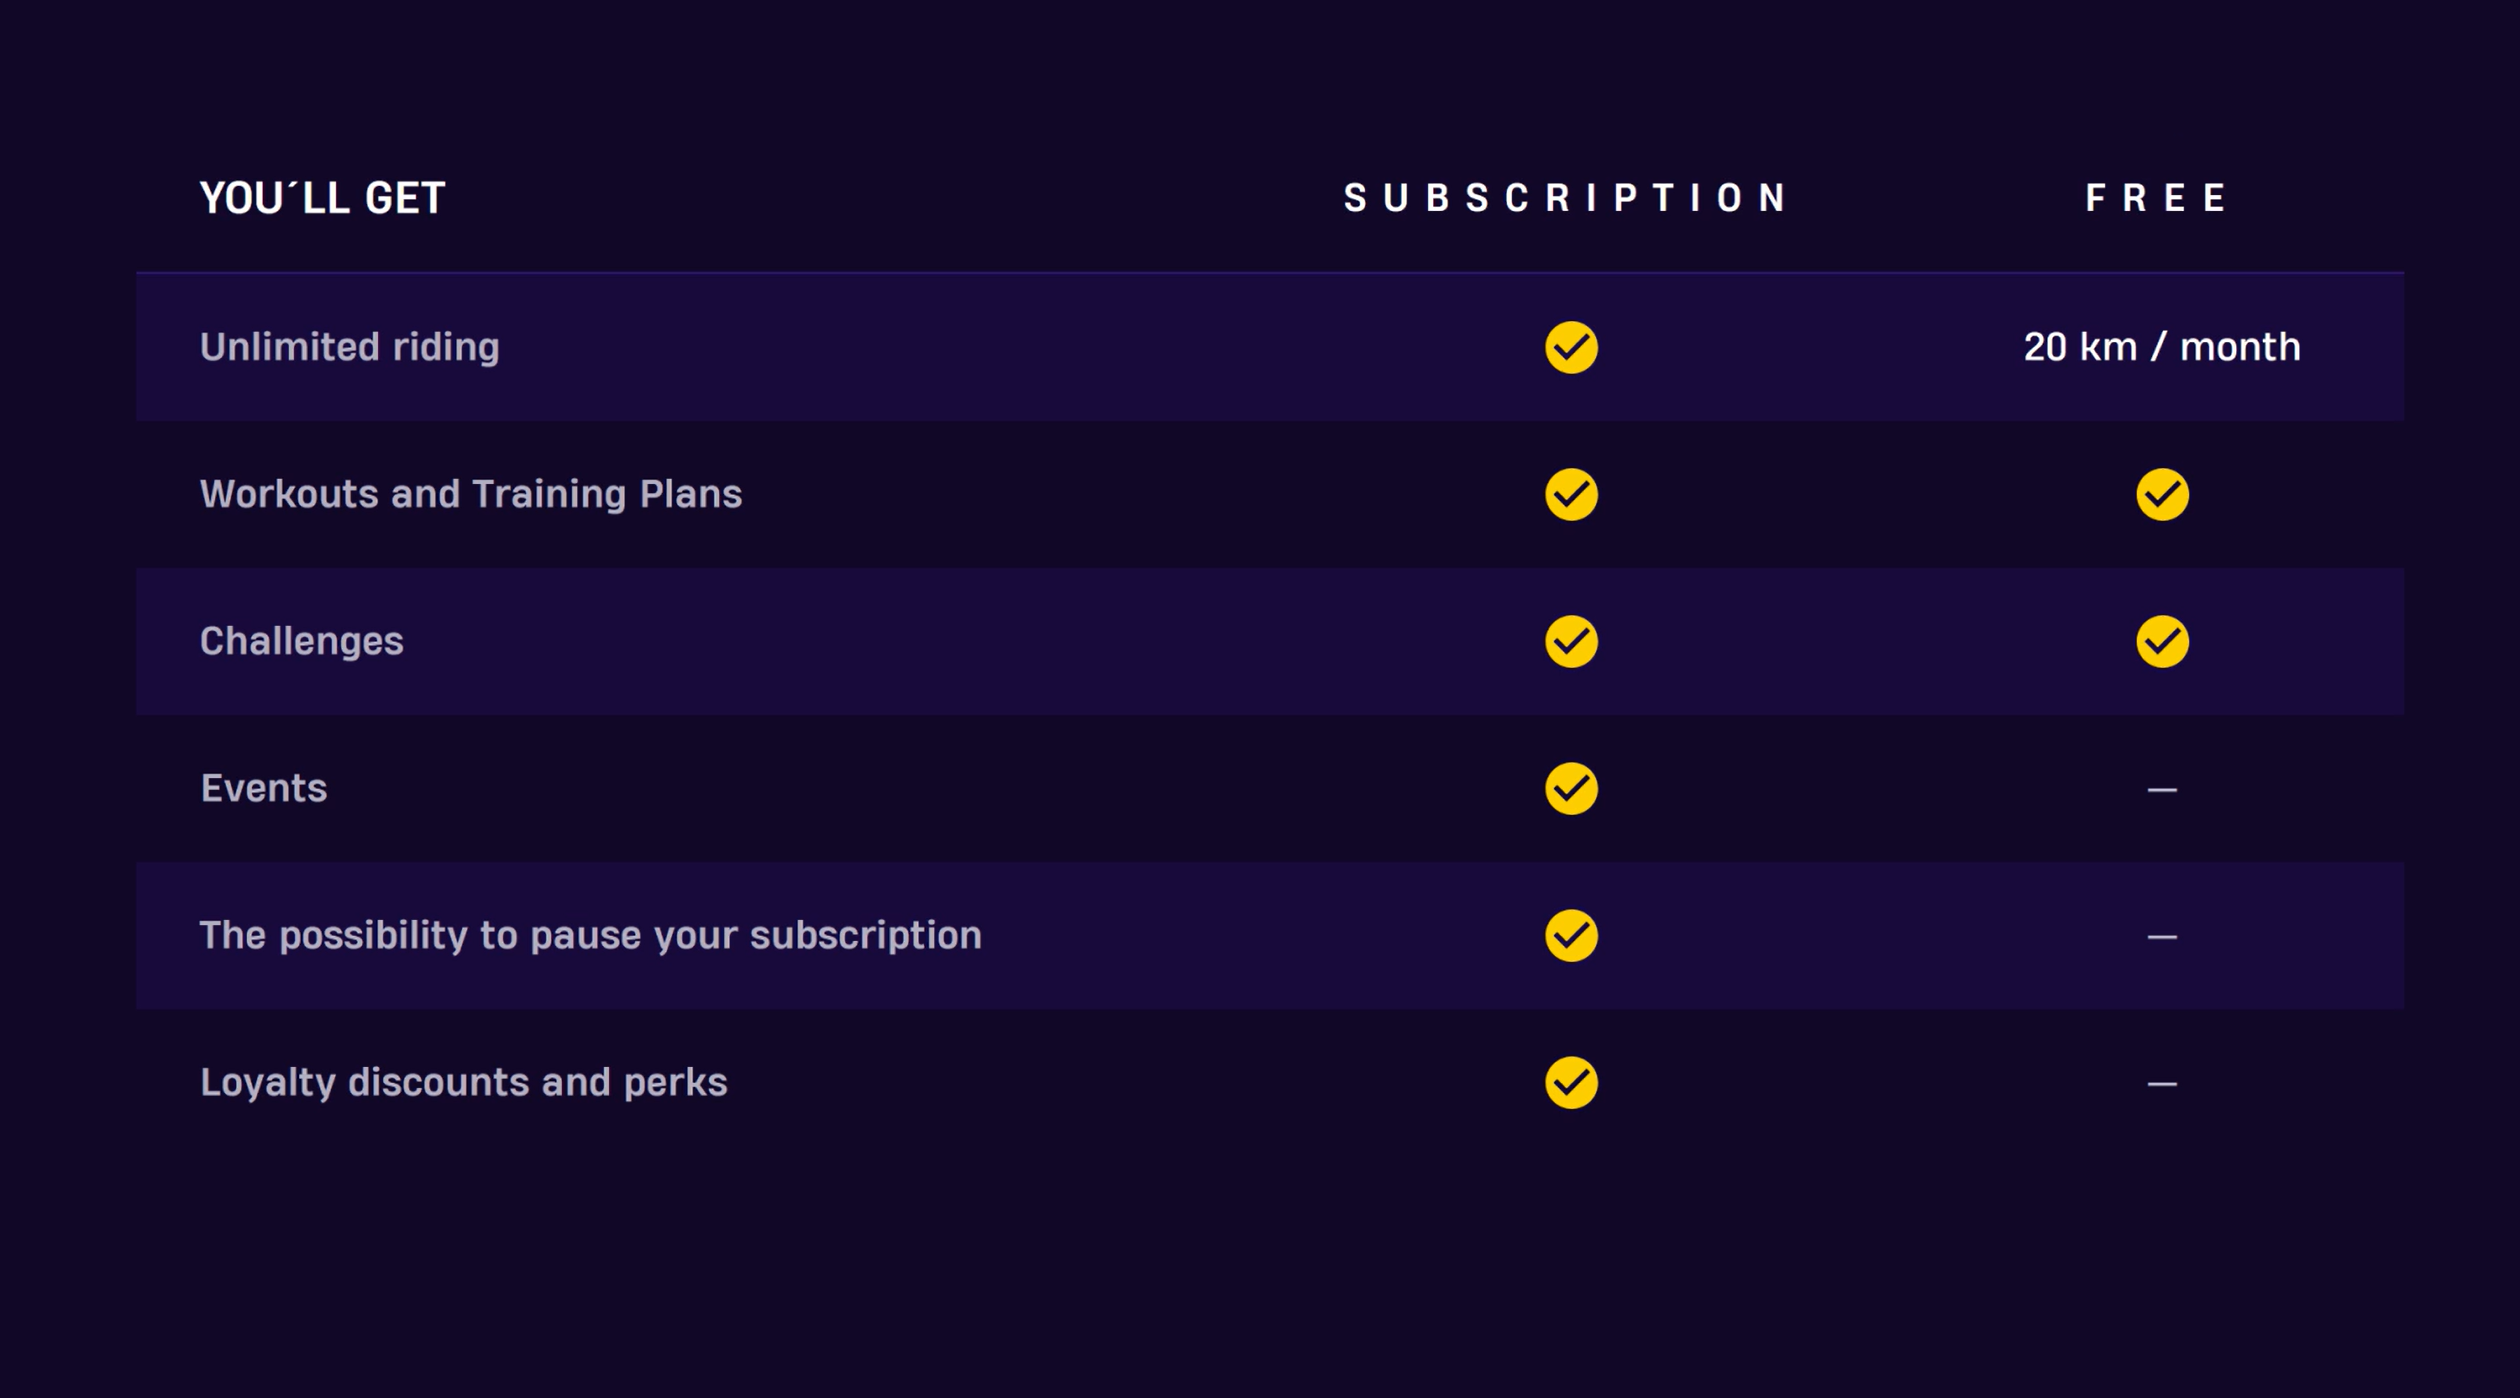Click the Free dash for Loyalty discounts
The width and height of the screenshot is (2520, 1398).
(x=2162, y=1084)
